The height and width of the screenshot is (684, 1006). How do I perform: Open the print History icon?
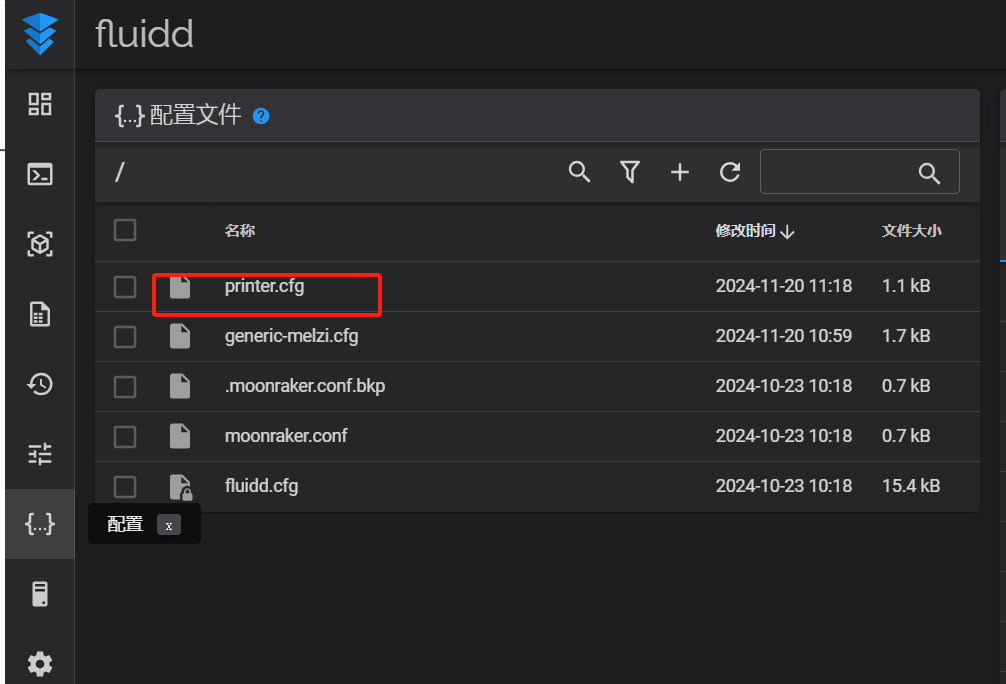[x=40, y=384]
